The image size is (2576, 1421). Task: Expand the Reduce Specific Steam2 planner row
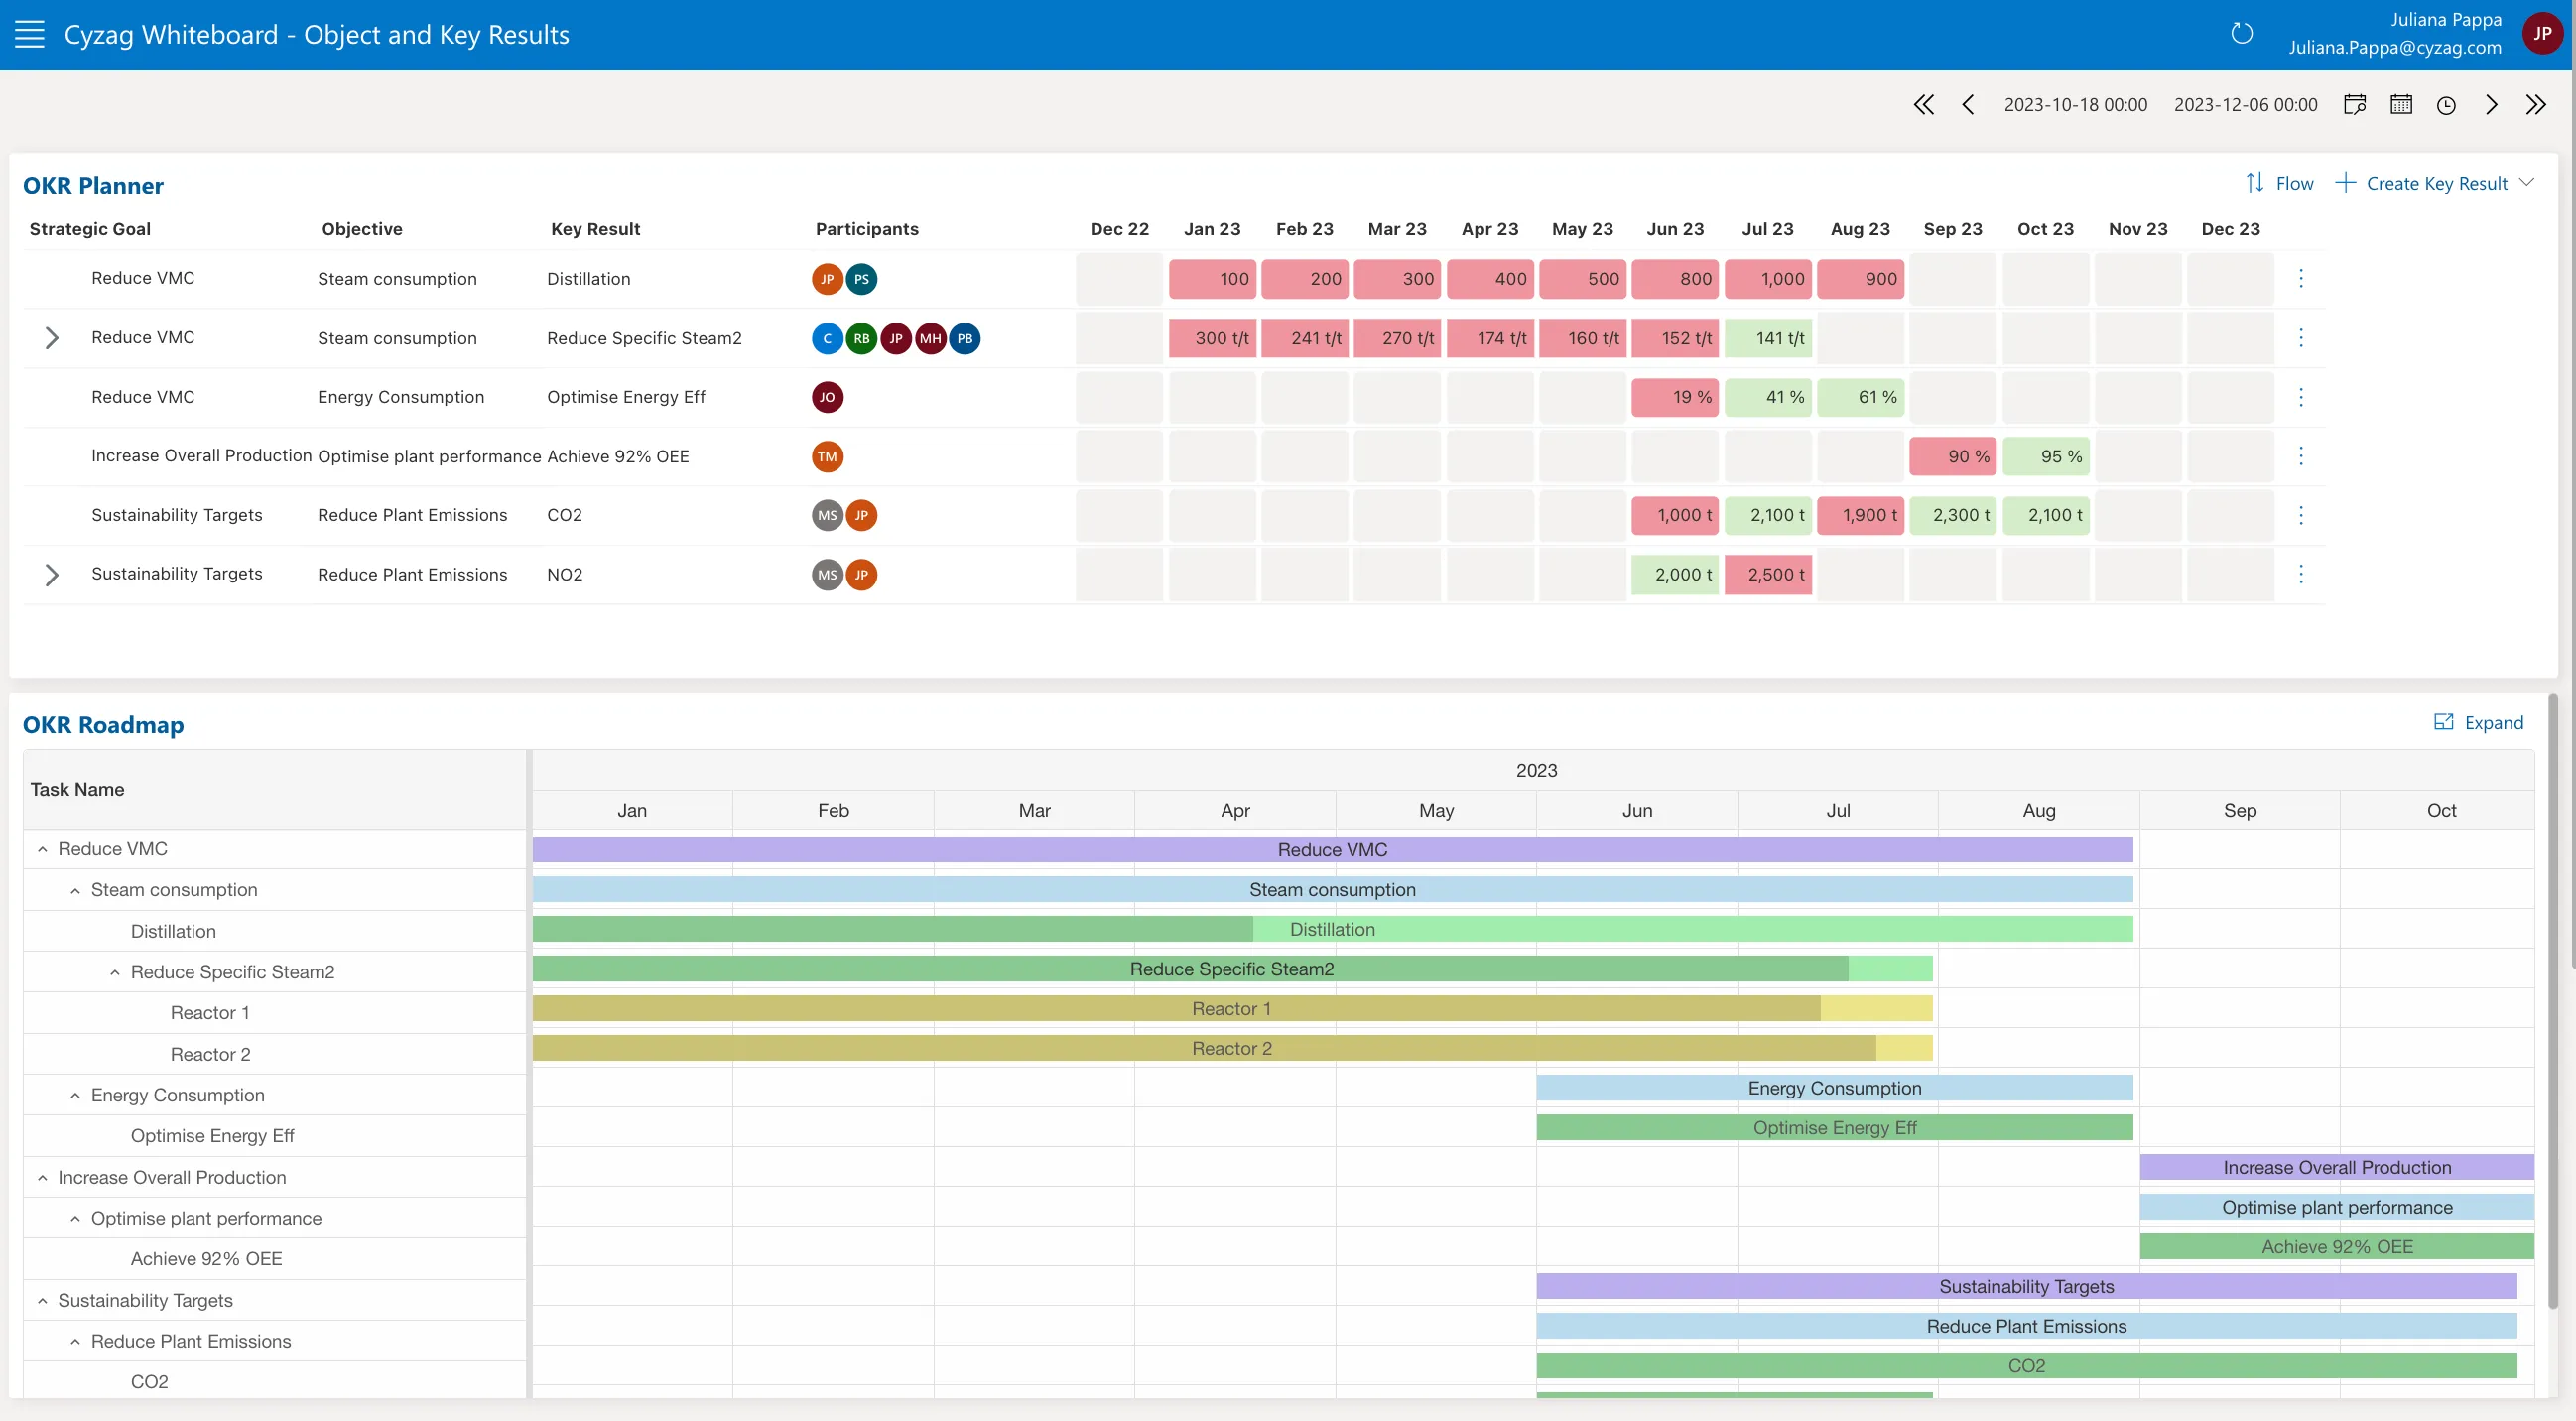click(x=52, y=338)
